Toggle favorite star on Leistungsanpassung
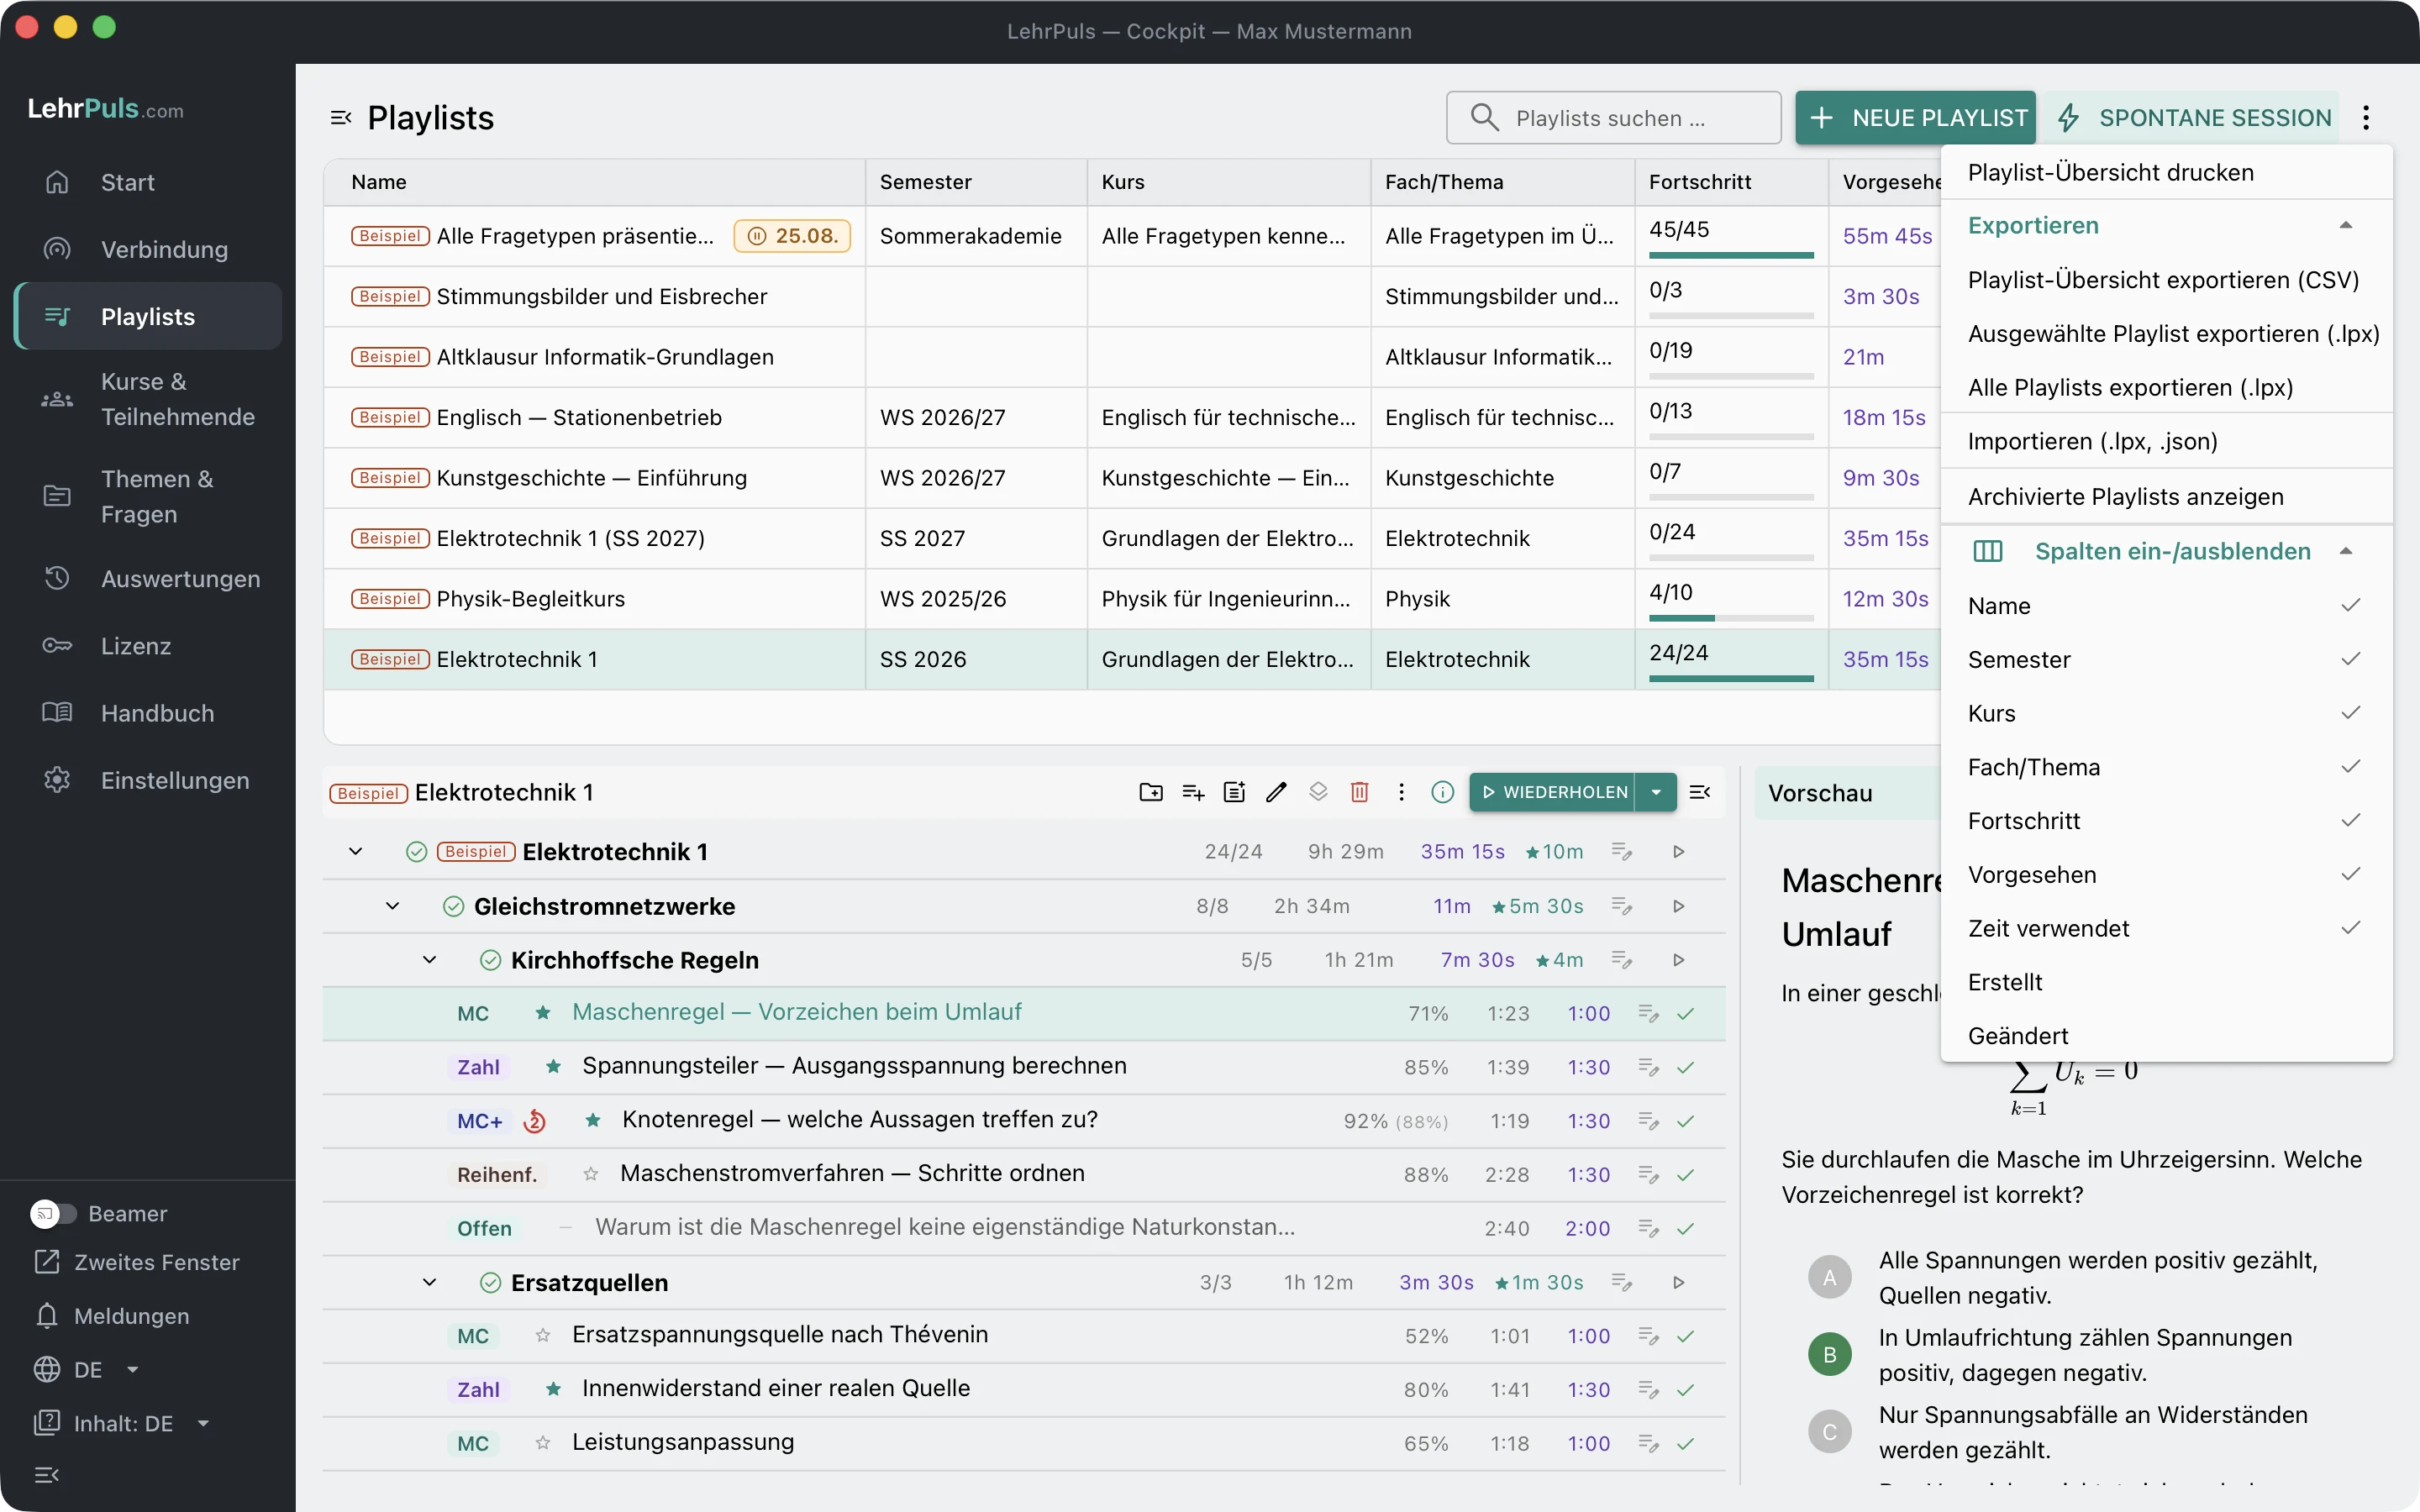 tap(543, 1443)
